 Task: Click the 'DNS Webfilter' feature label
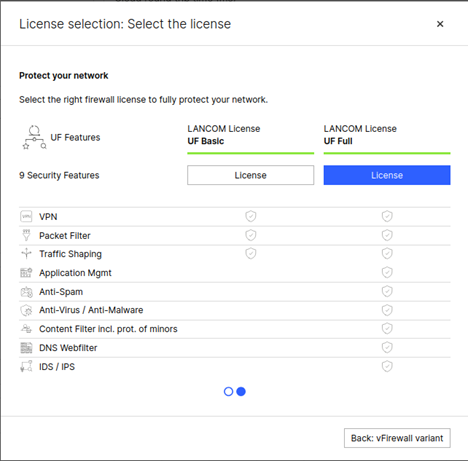tap(68, 348)
